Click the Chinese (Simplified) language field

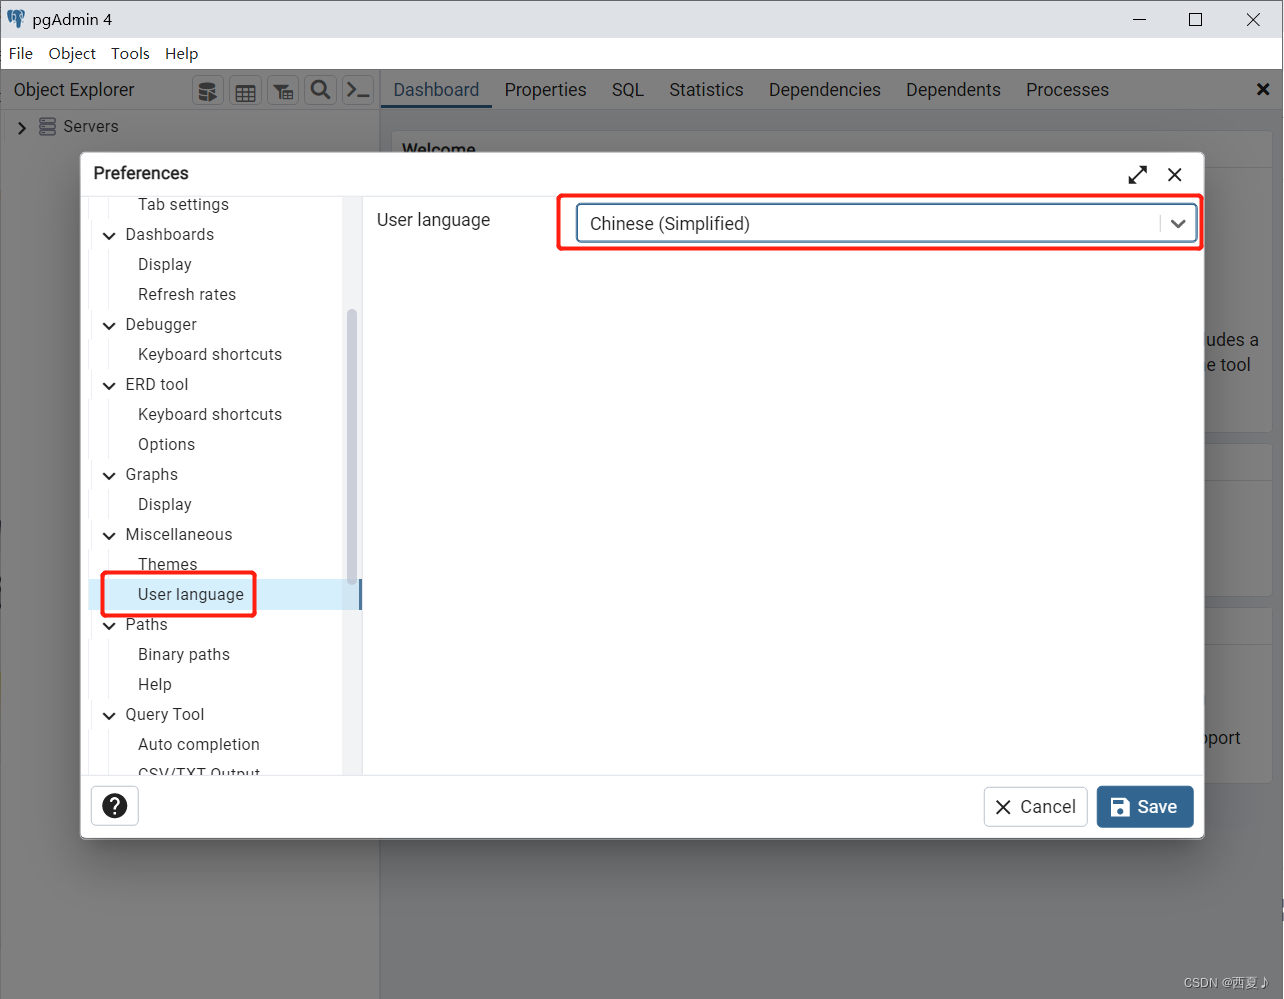(885, 224)
